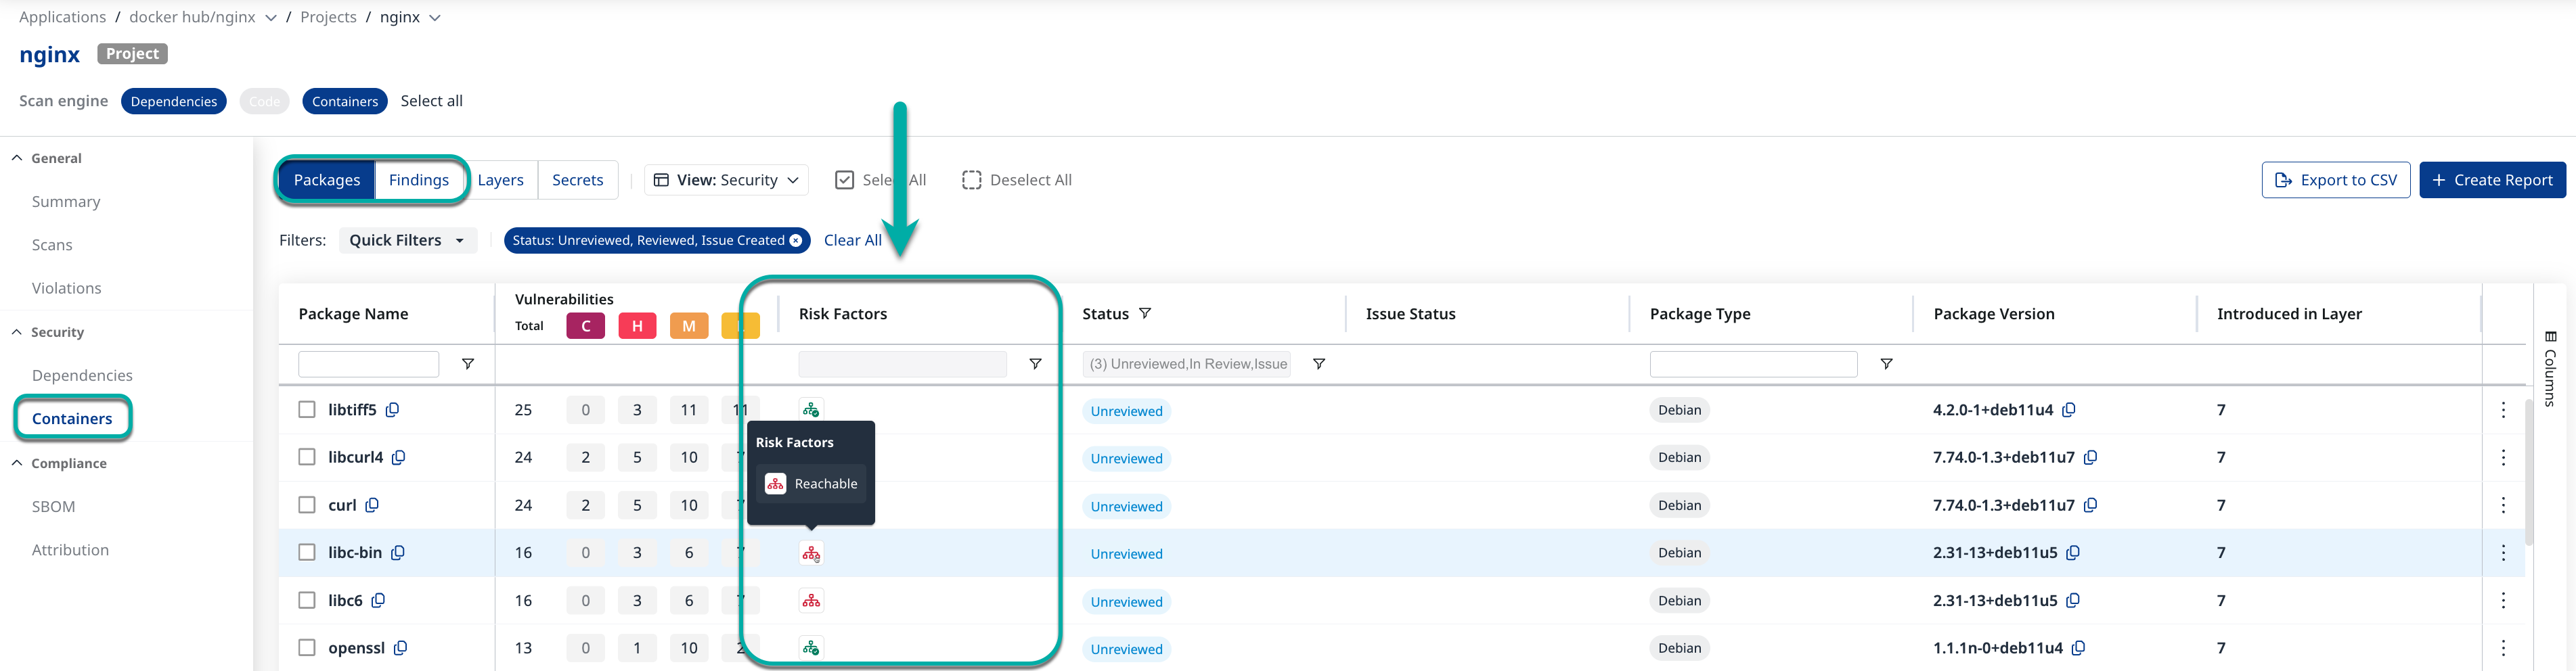Viewport: 2576px width, 671px height.
Task: Click the libtiff5 risk factor icon
Action: [811, 410]
